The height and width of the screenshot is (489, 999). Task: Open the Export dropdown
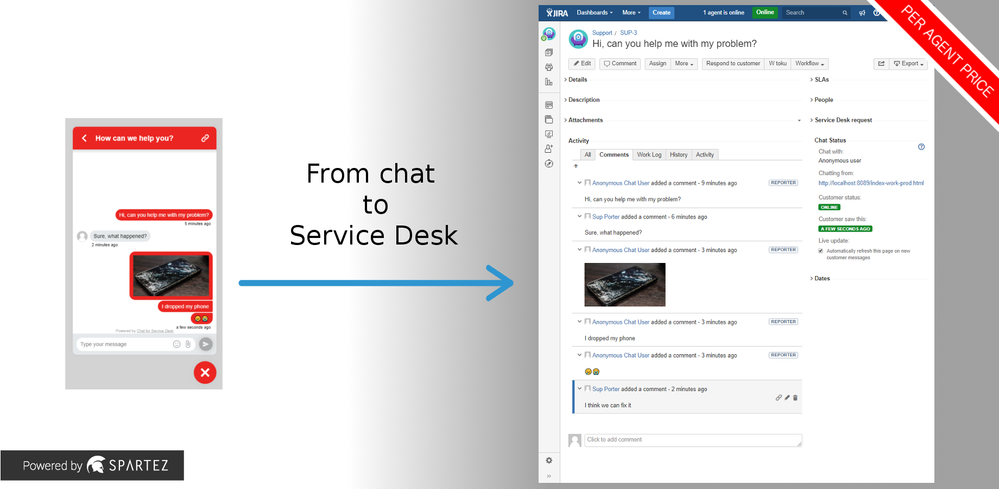(909, 64)
